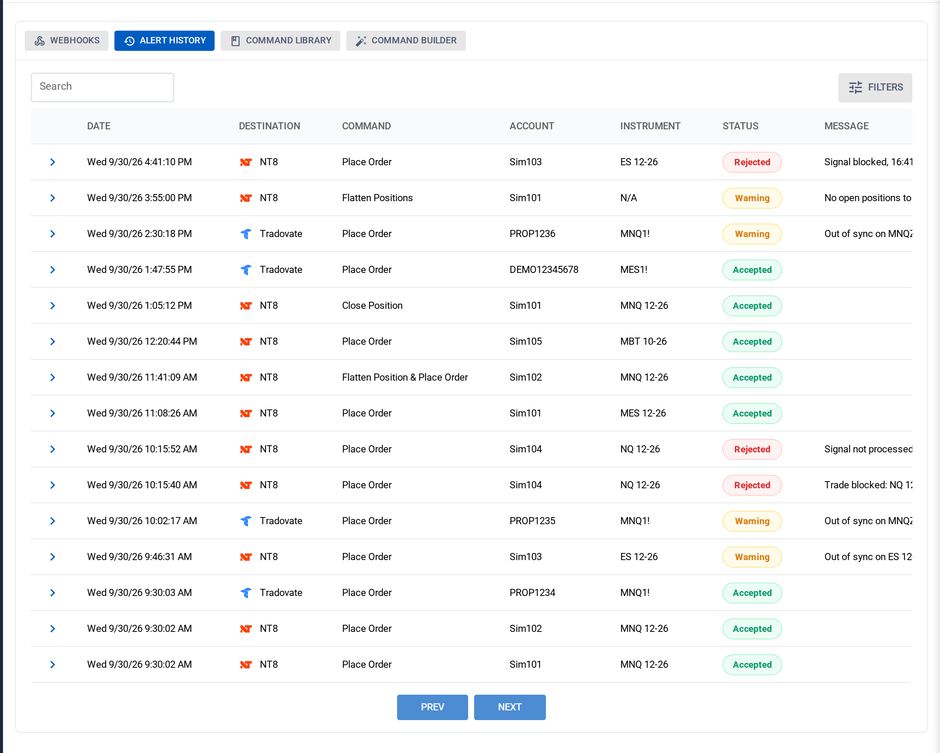
Task: Click NT8 icon in Sim105 row
Action: click(x=246, y=342)
